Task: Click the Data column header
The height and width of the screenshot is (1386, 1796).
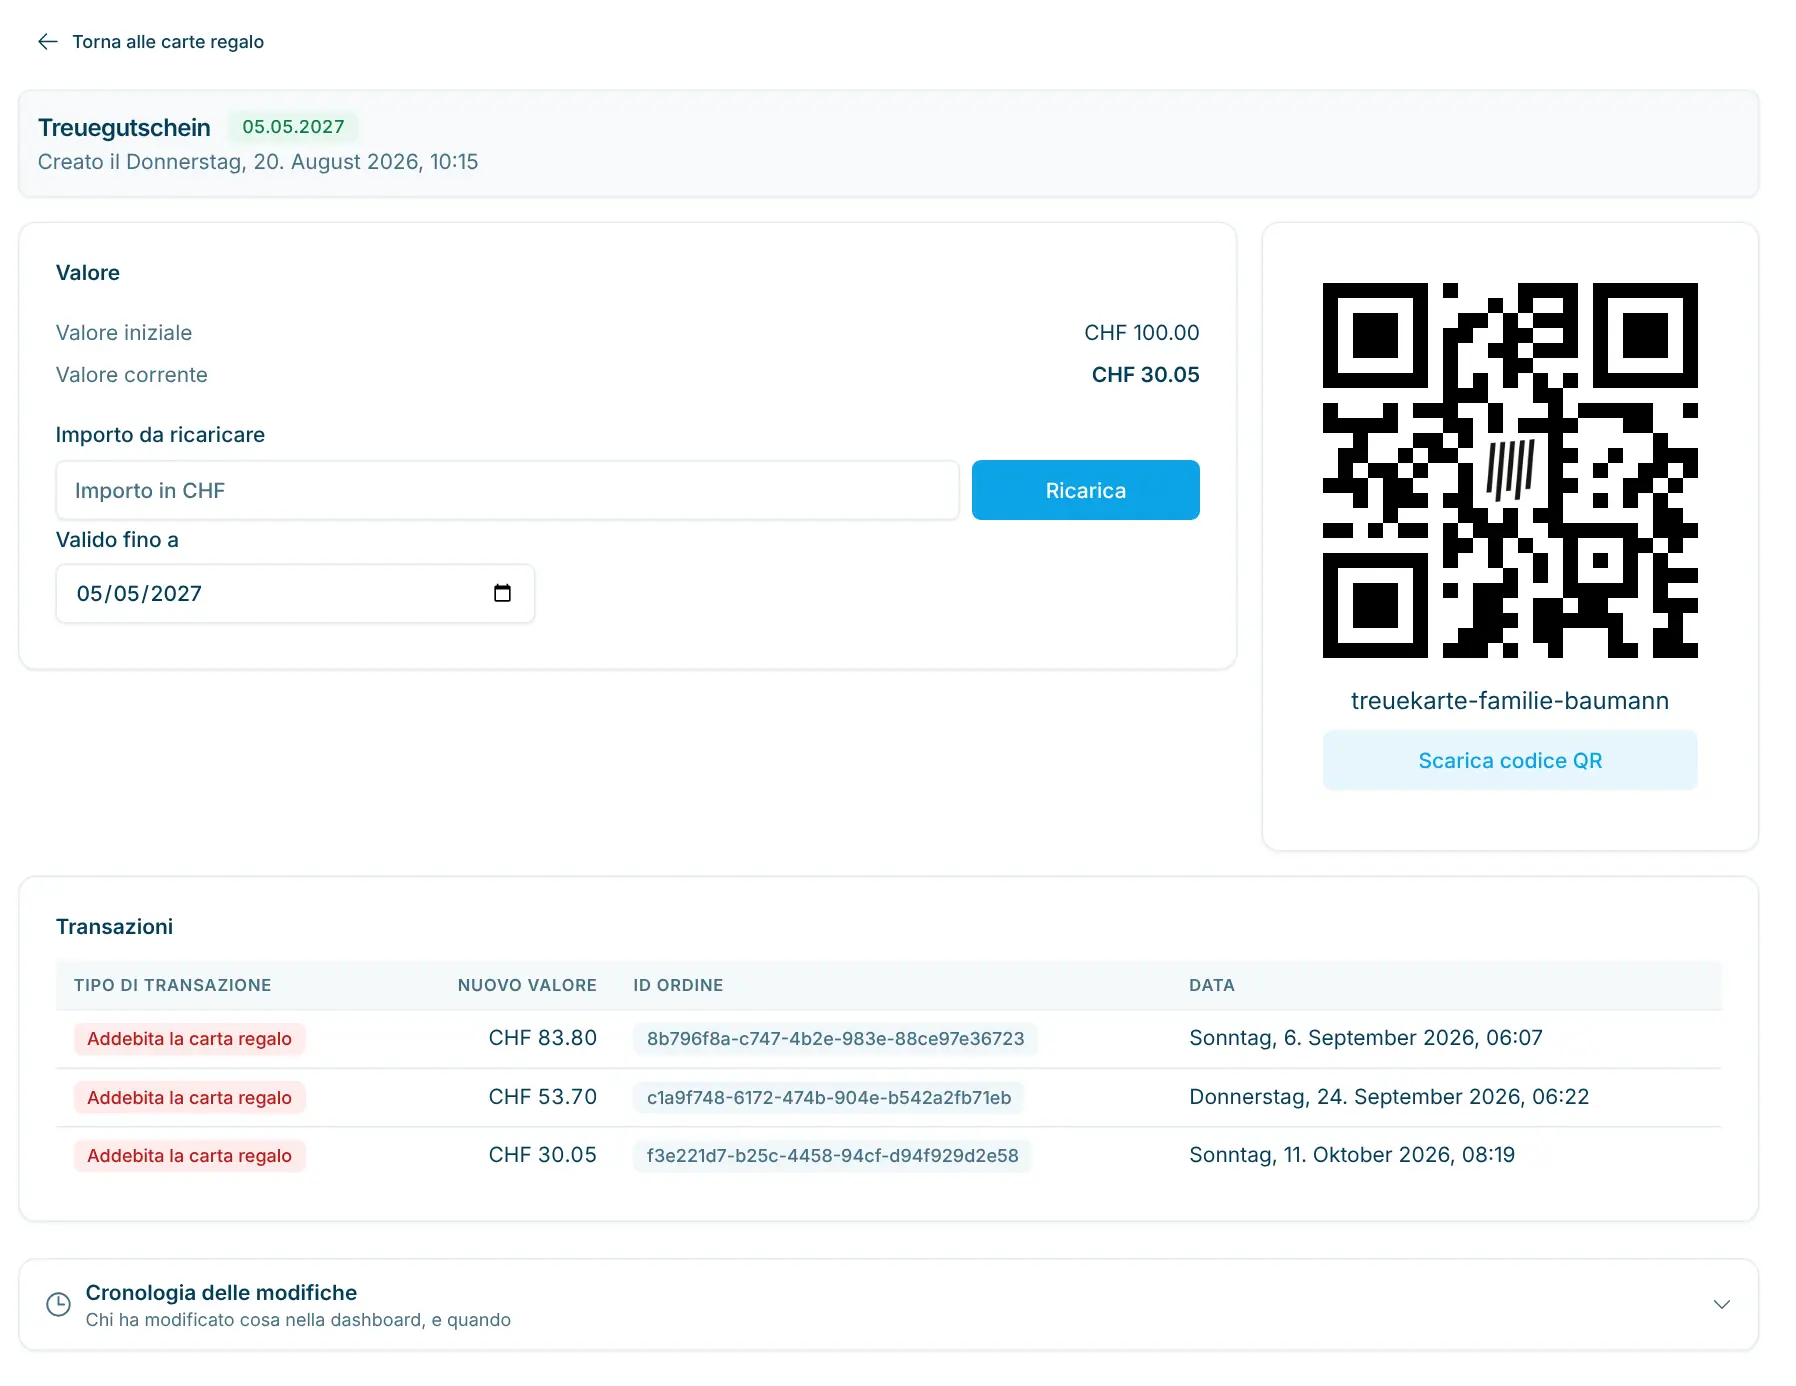Action: (1211, 985)
